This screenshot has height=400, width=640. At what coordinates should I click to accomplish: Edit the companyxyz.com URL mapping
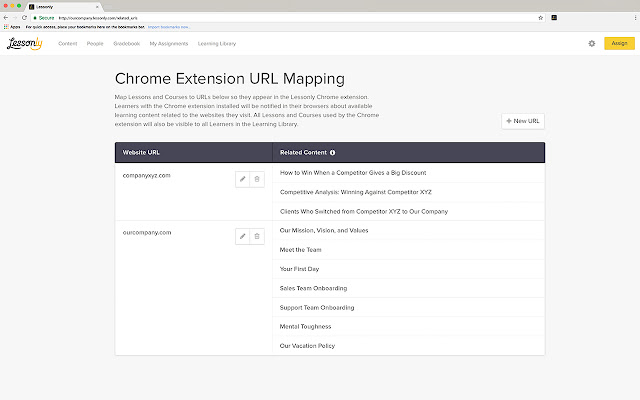[243, 179]
